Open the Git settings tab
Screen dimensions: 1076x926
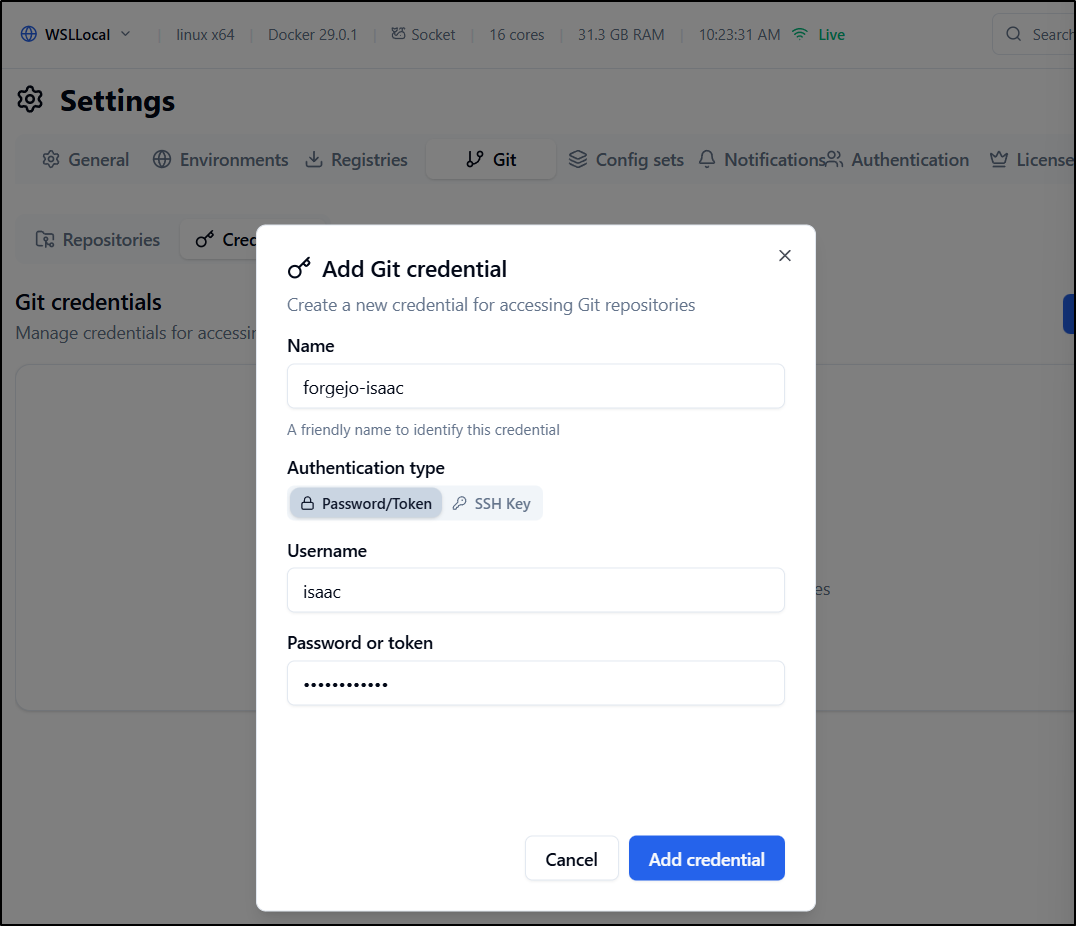tap(491, 160)
